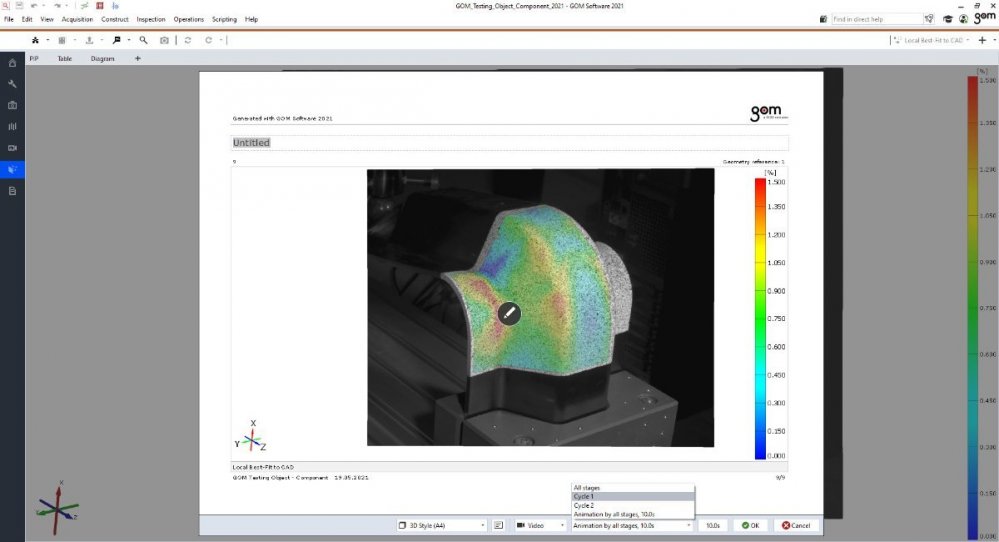This screenshot has width=999, height=542.
Task: Click the video camera icon in left sidebar
Action: click(12, 148)
